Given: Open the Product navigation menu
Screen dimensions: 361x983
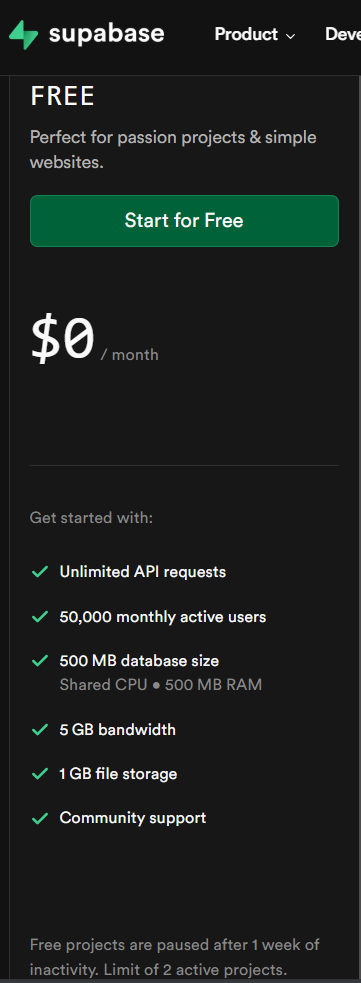Looking at the screenshot, I should click(x=254, y=34).
